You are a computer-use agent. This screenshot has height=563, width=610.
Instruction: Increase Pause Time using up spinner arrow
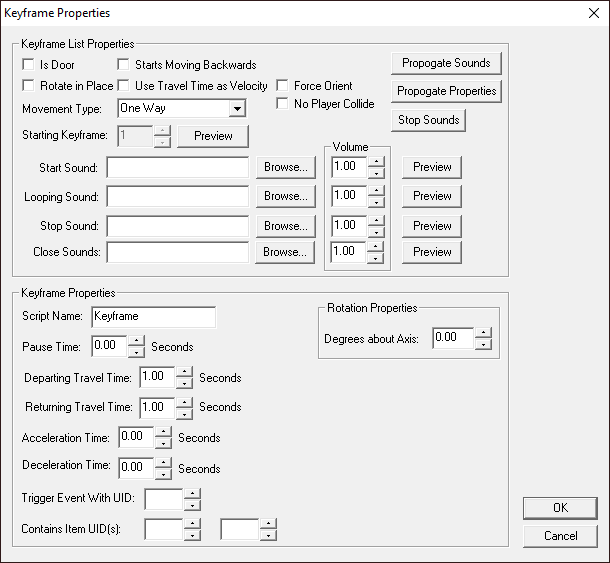[136, 341]
